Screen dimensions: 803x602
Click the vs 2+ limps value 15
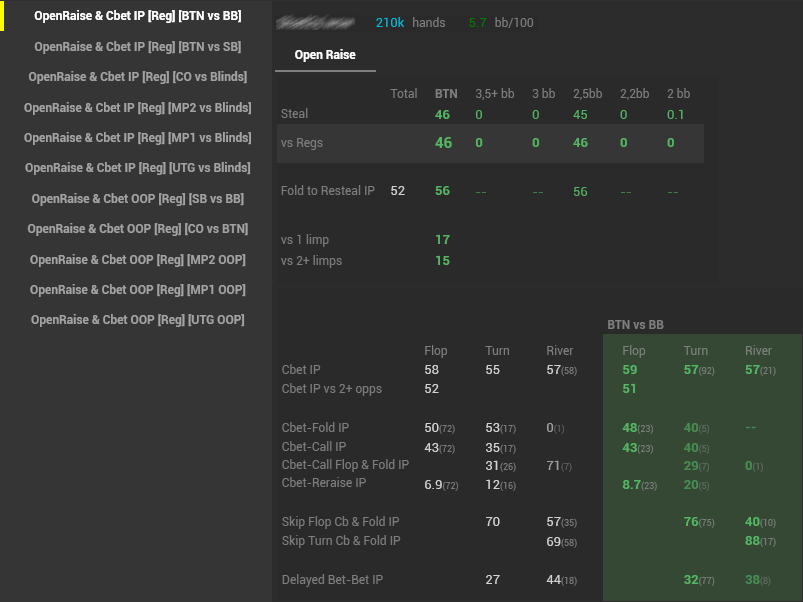[x=442, y=261]
